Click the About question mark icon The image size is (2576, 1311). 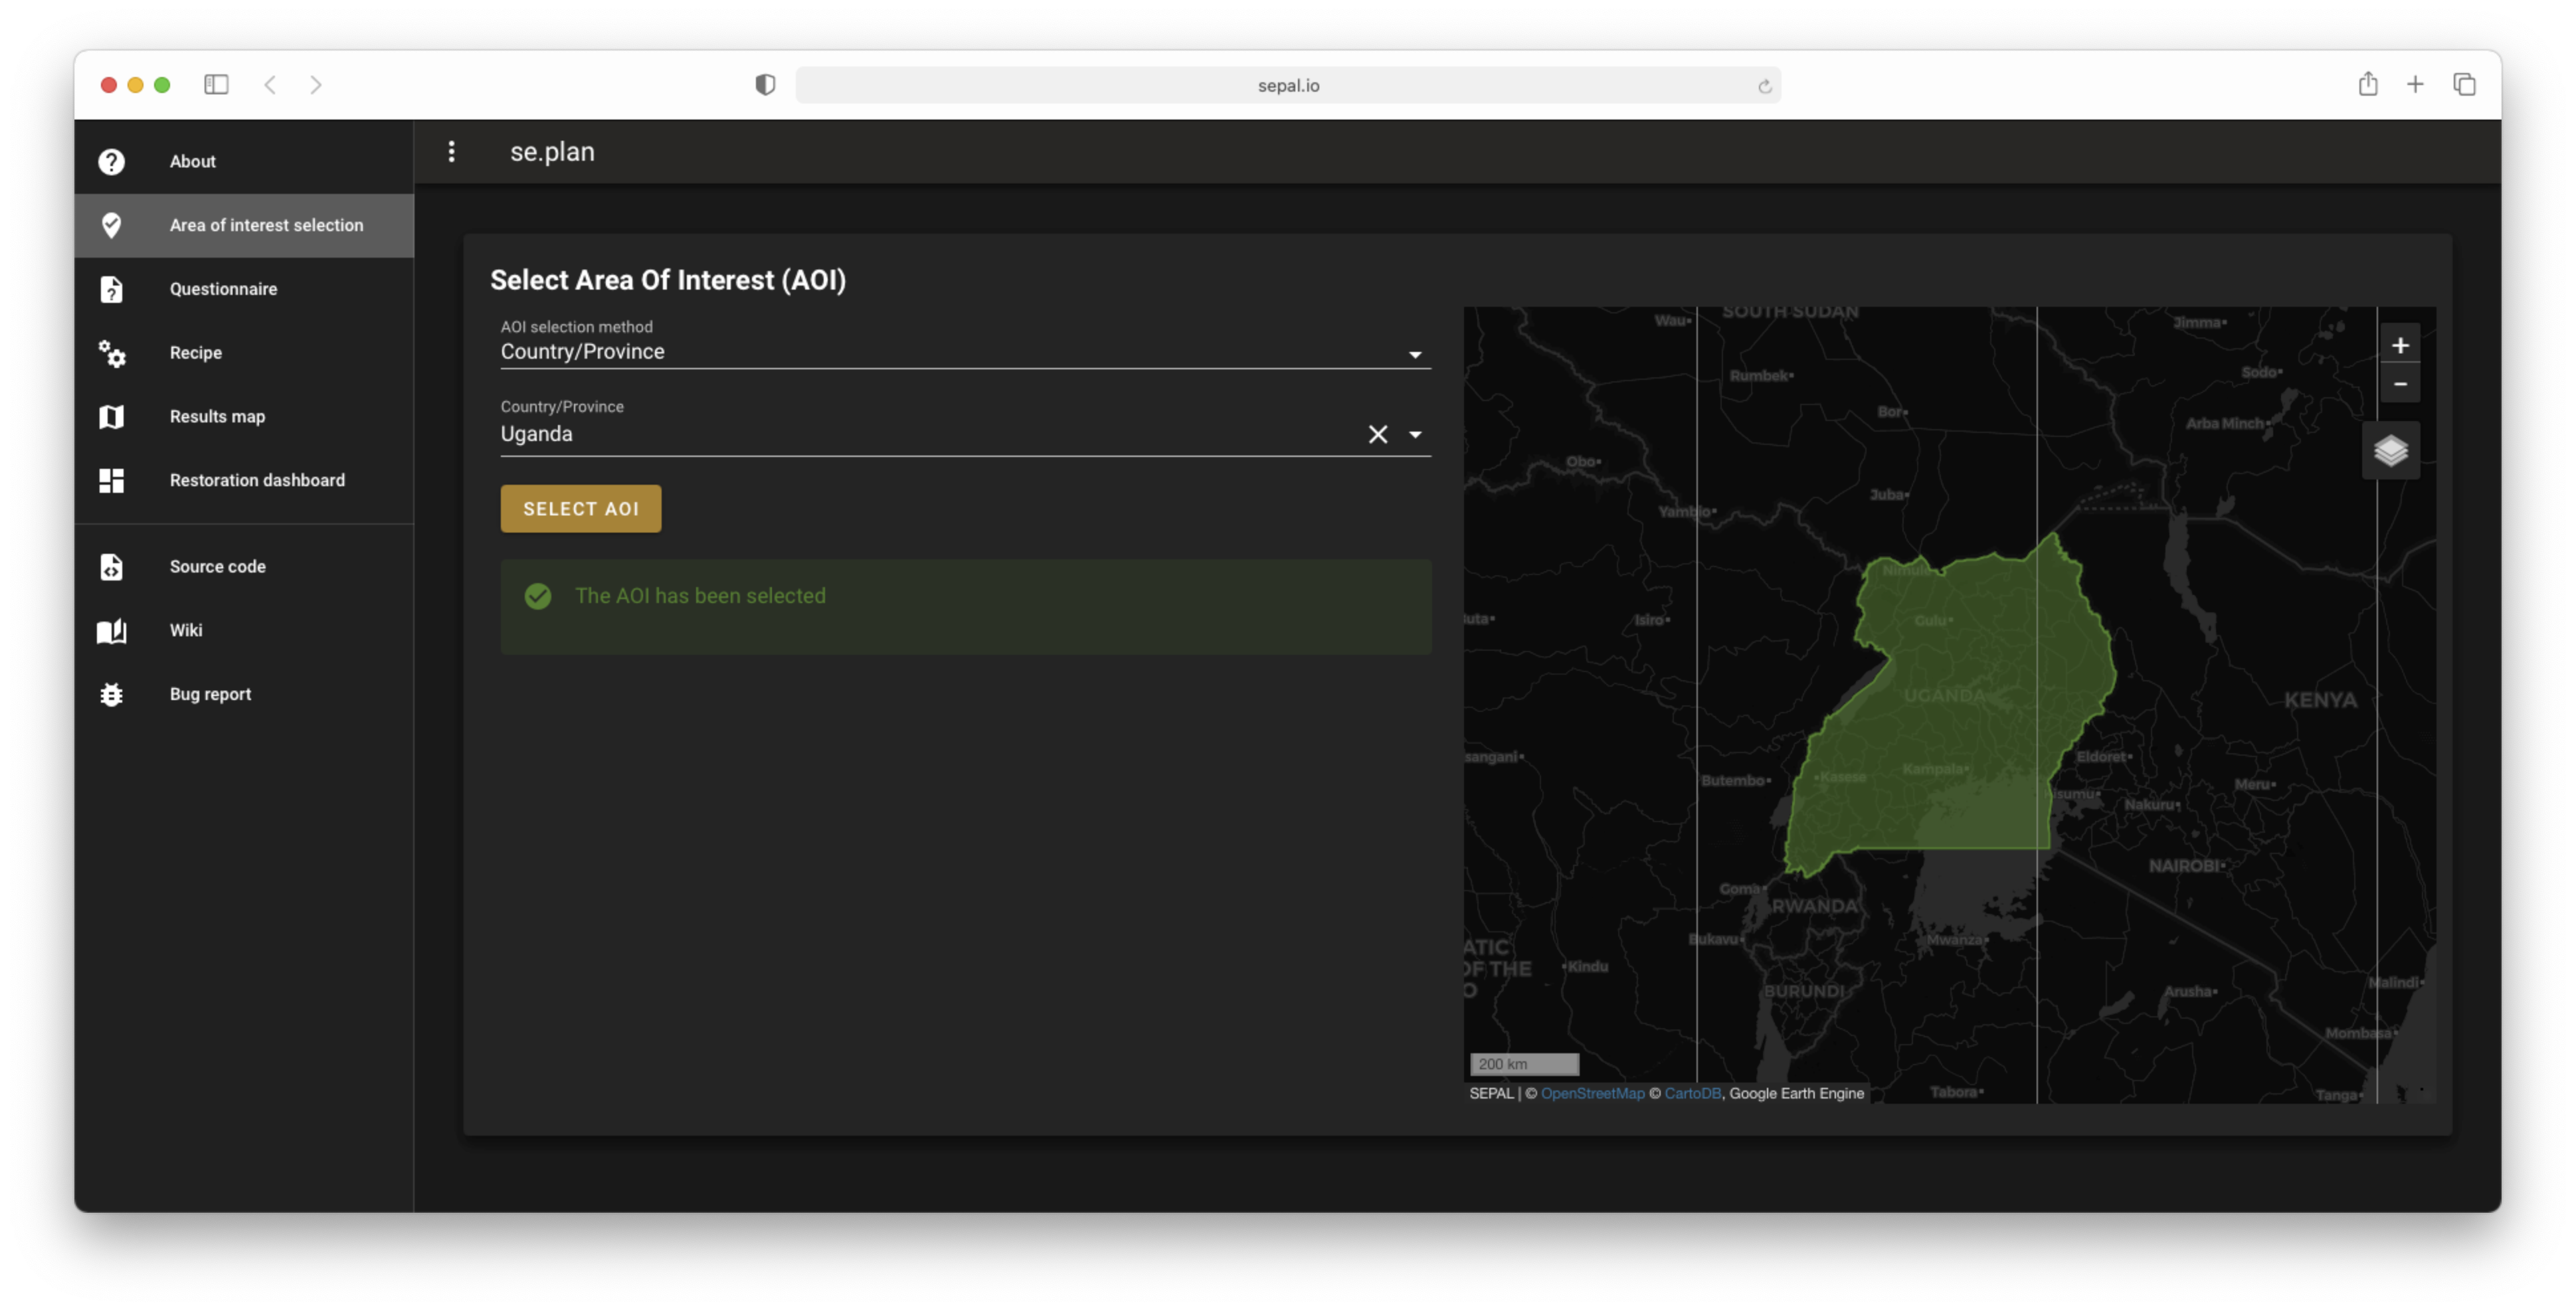(111, 161)
